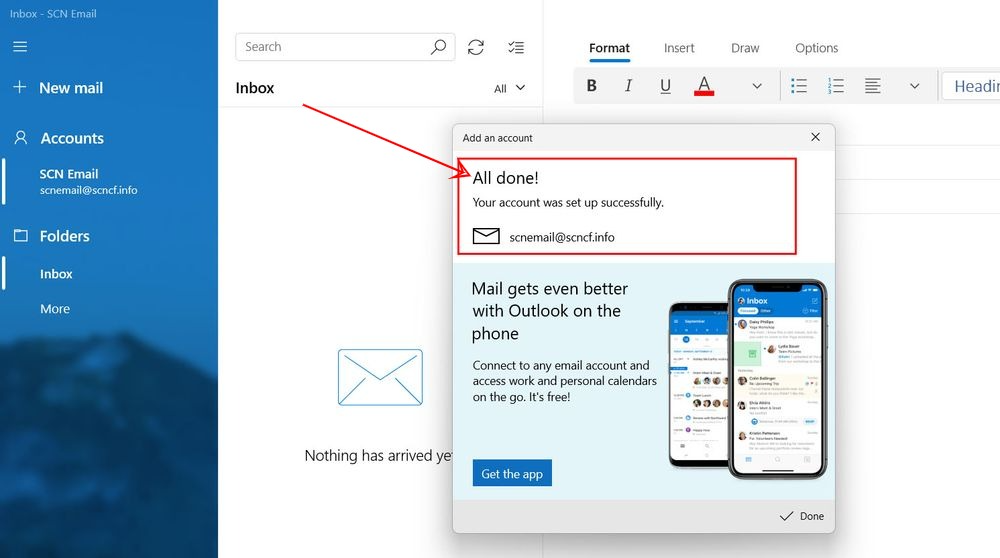Sync this view with refresh icon

[476, 47]
